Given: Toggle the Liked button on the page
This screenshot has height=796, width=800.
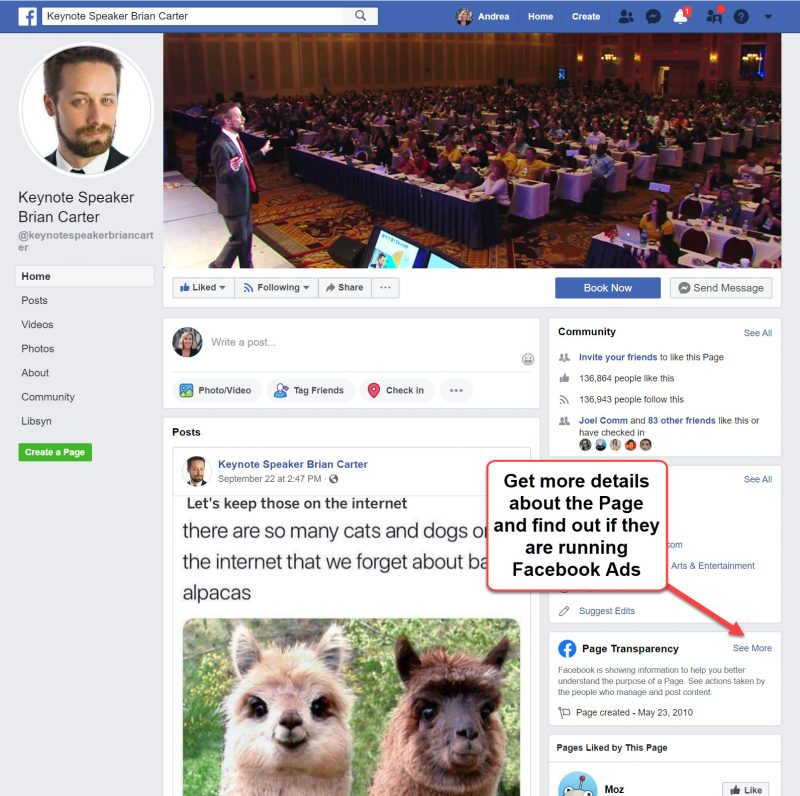Looking at the screenshot, I should 202,287.
